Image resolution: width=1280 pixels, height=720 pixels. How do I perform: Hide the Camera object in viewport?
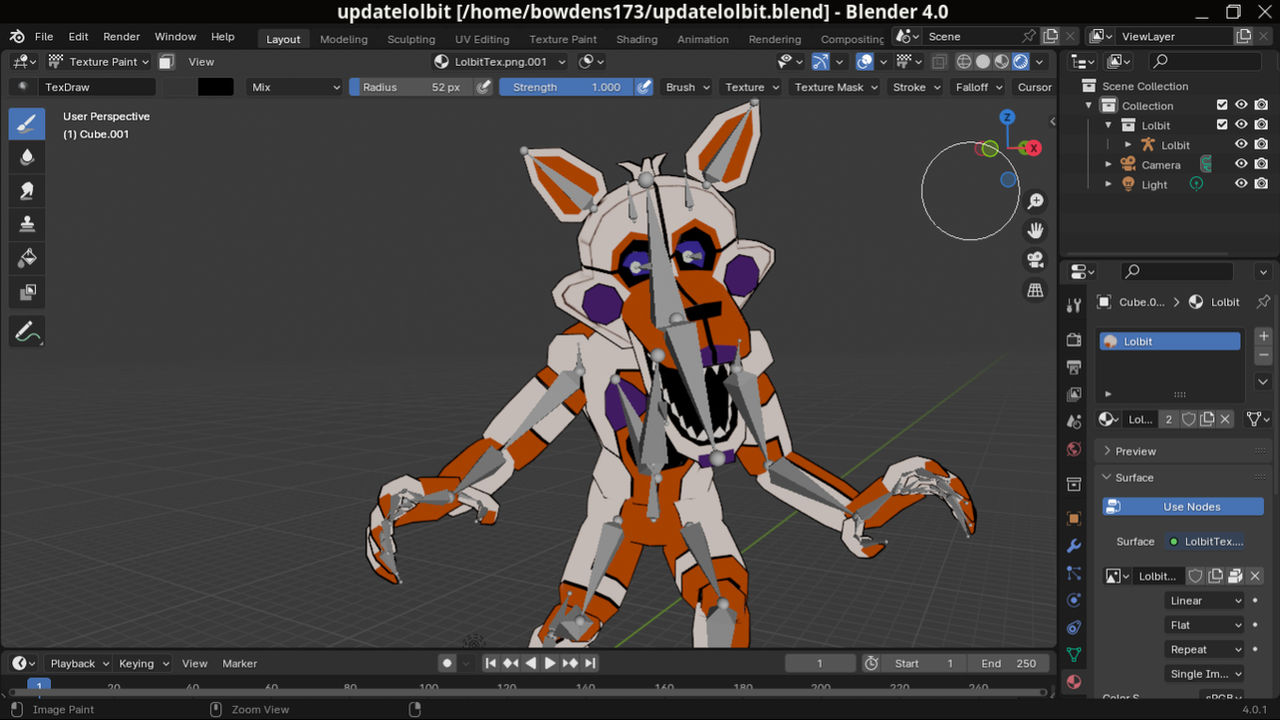(x=1241, y=164)
